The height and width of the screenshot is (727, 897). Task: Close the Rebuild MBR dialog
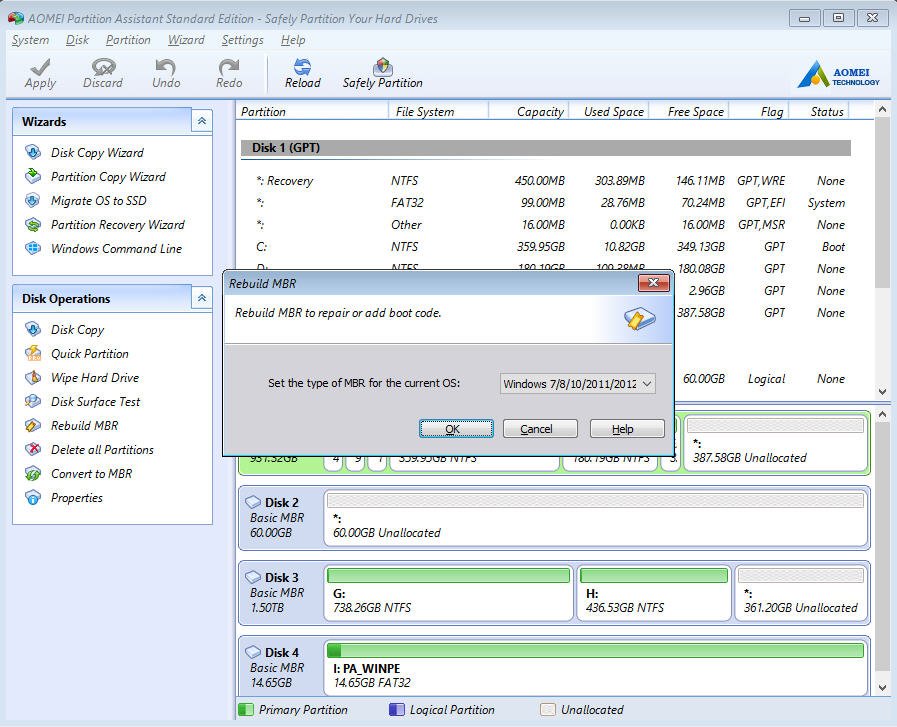653,284
